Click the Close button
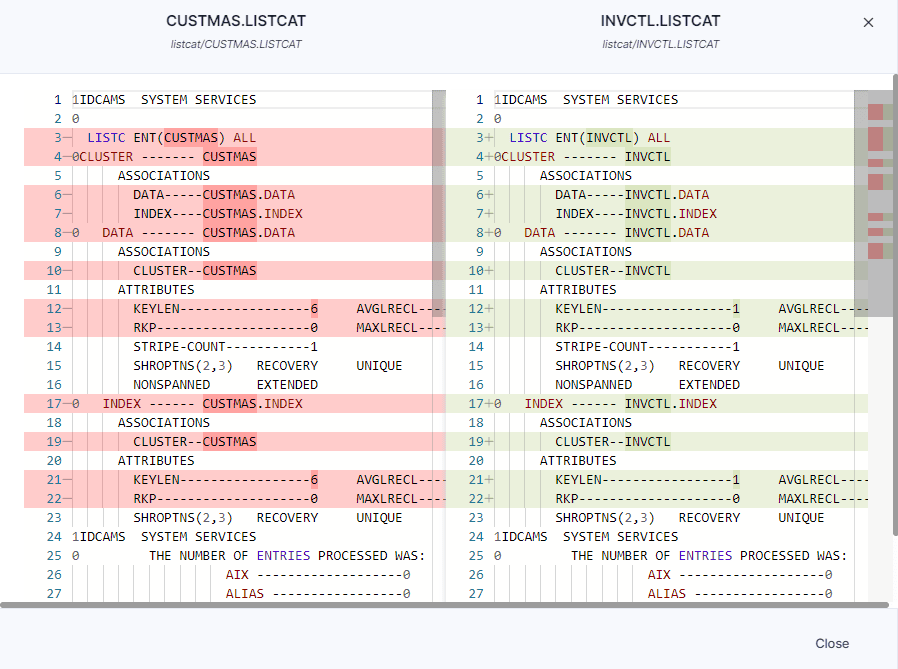Screen dimensions: 898x669 (832, 643)
